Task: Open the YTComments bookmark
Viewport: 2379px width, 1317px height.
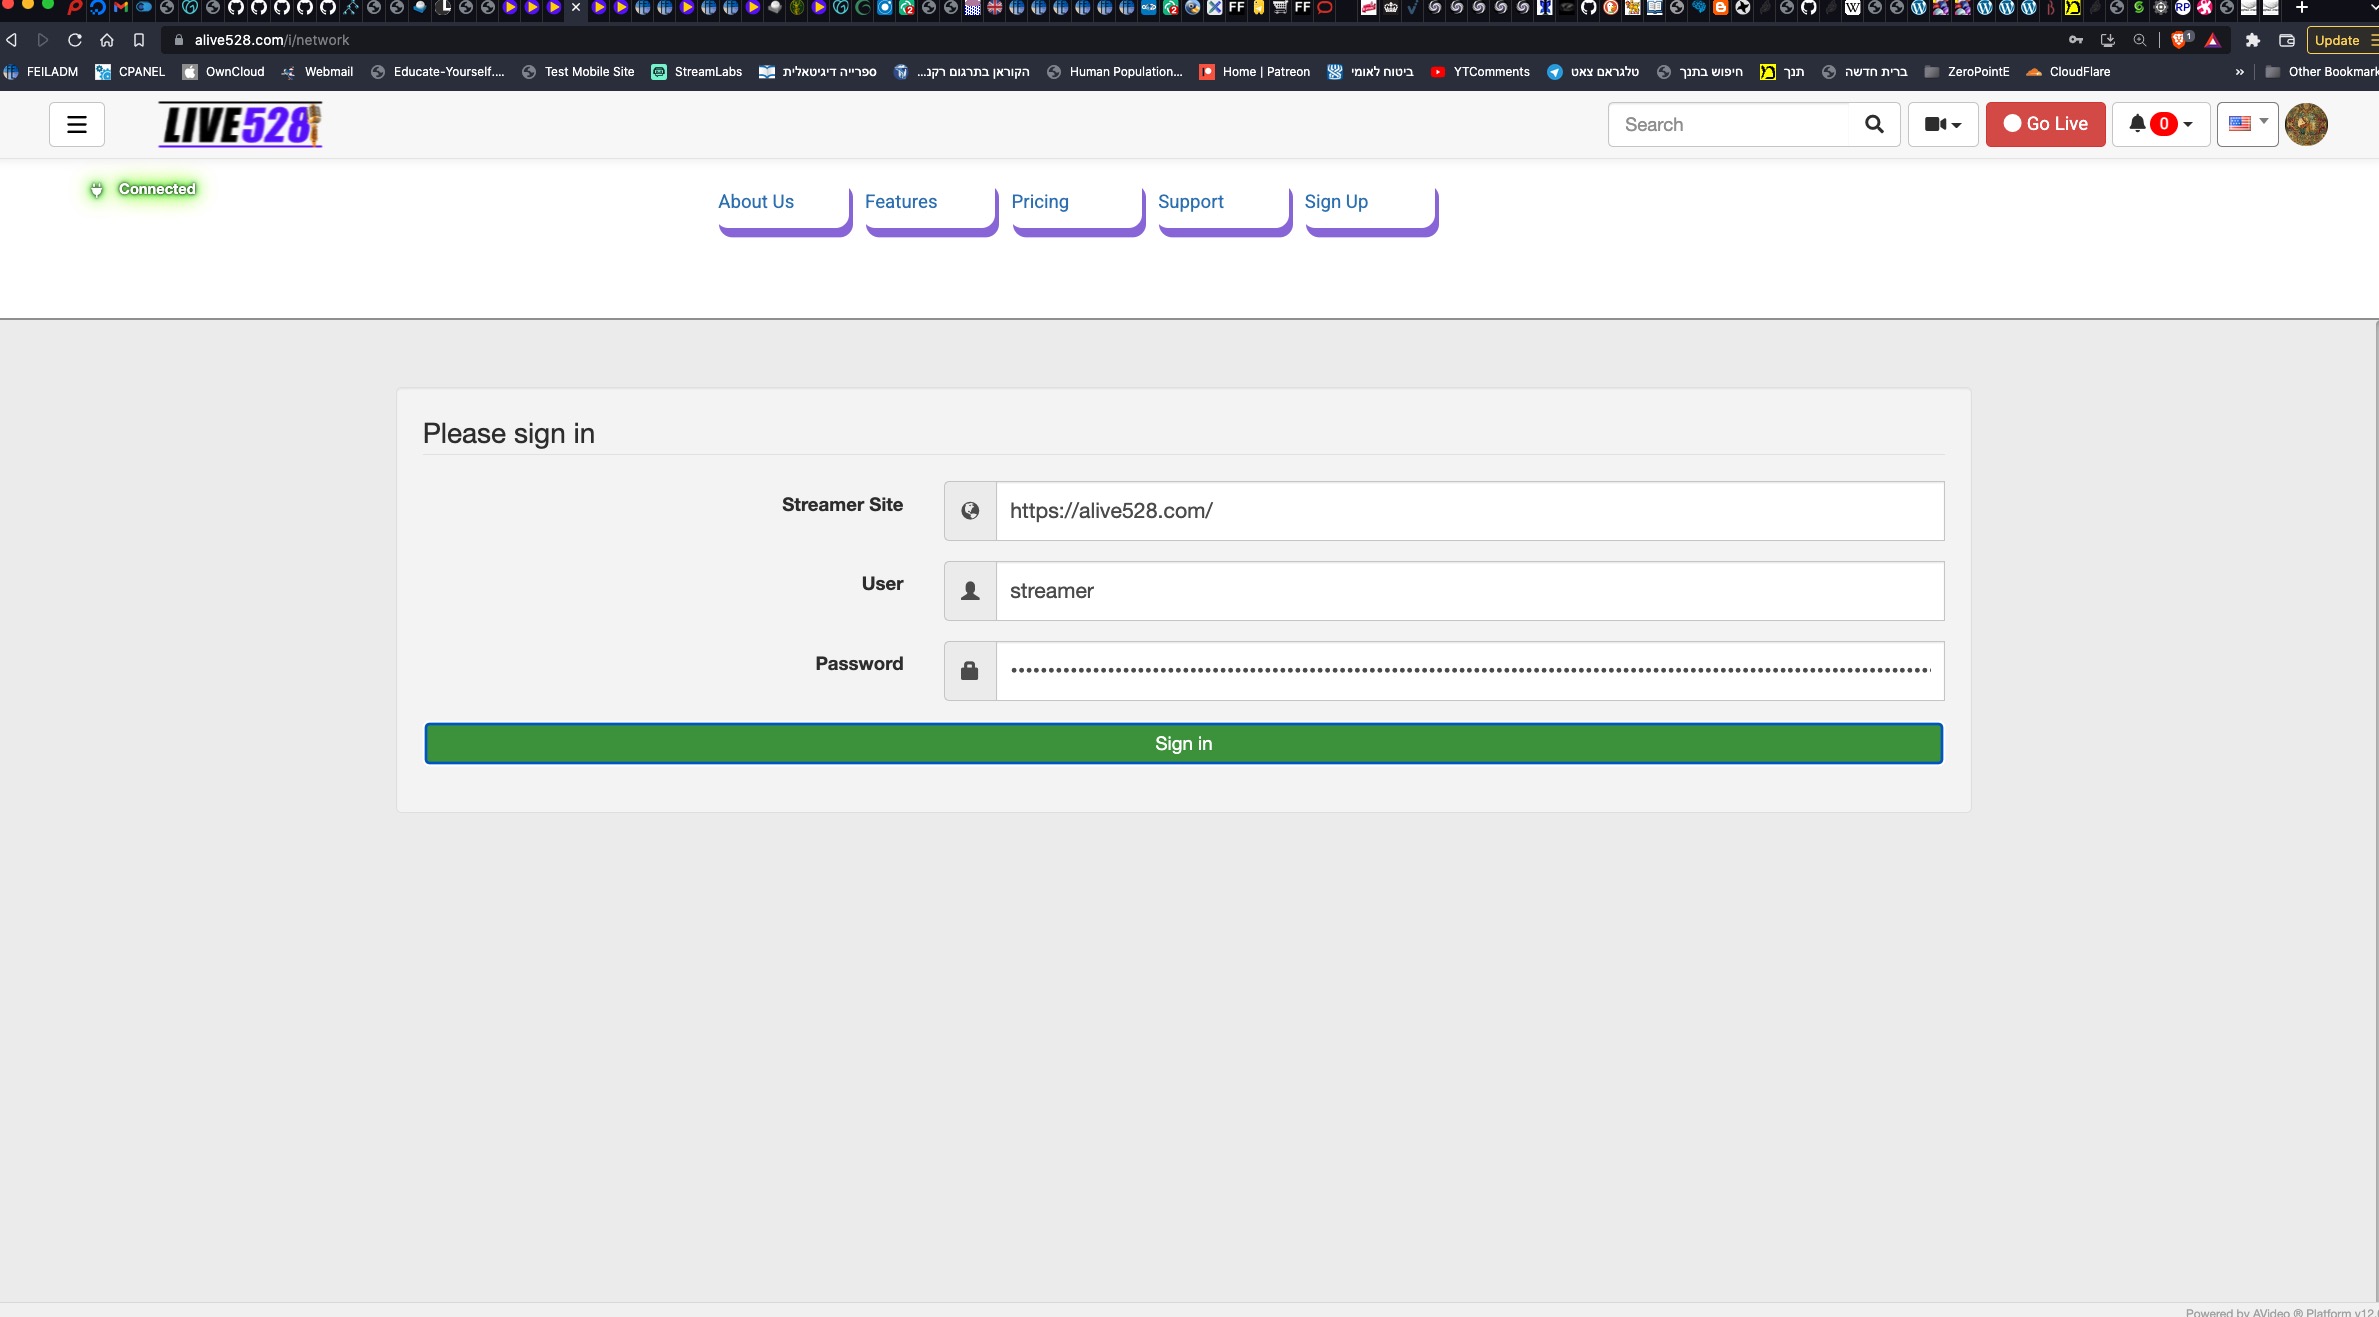Action: coord(1480,72)
